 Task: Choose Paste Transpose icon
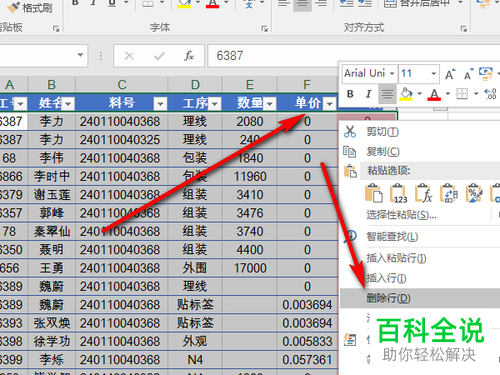click(x=449, y=193)
